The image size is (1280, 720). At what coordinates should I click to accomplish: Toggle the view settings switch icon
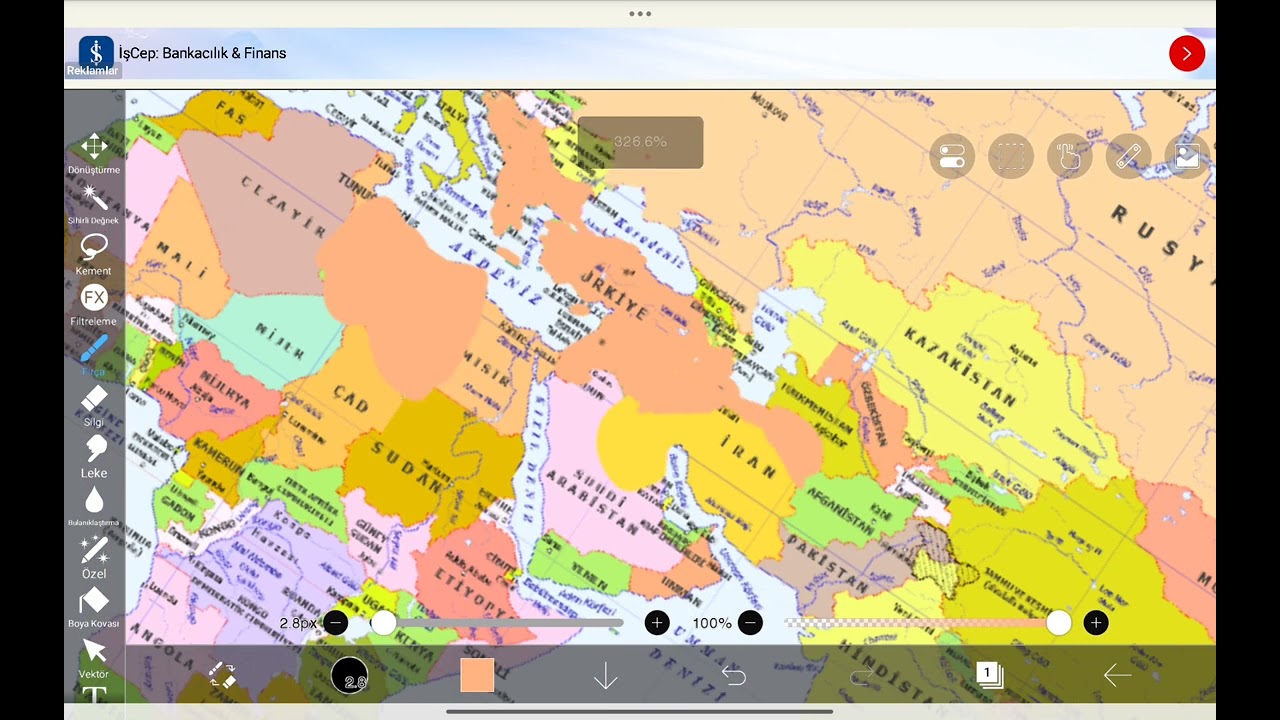952,157
